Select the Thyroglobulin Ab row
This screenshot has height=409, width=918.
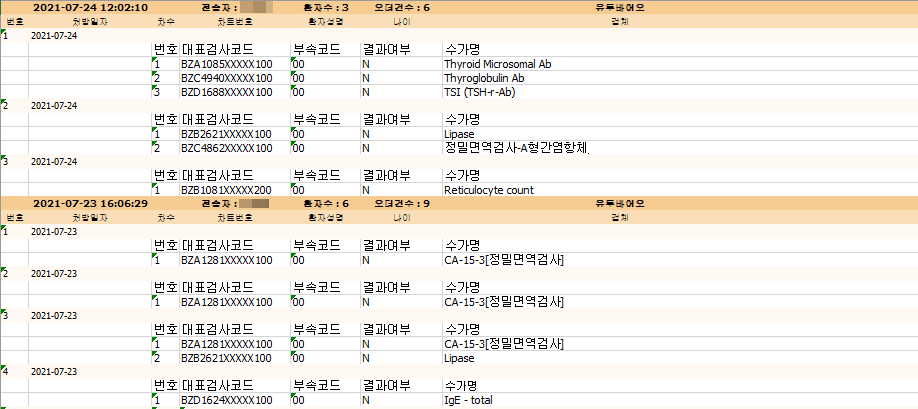[x=484, y=78]
